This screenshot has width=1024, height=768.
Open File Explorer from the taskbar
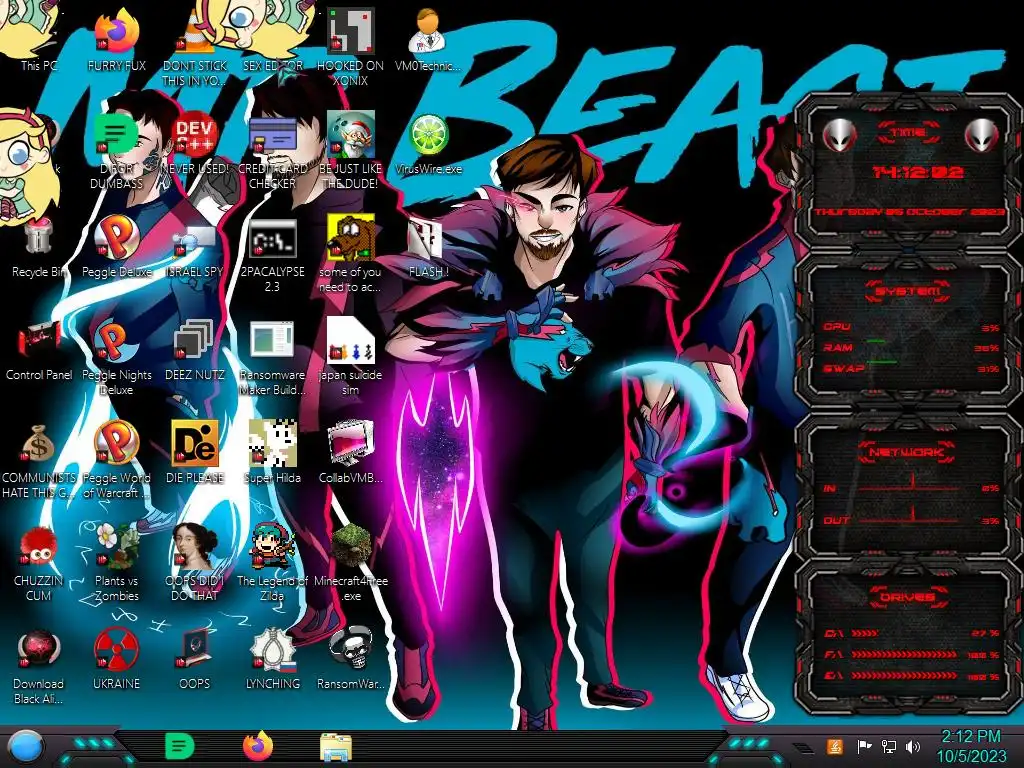[x=336, y=748]
